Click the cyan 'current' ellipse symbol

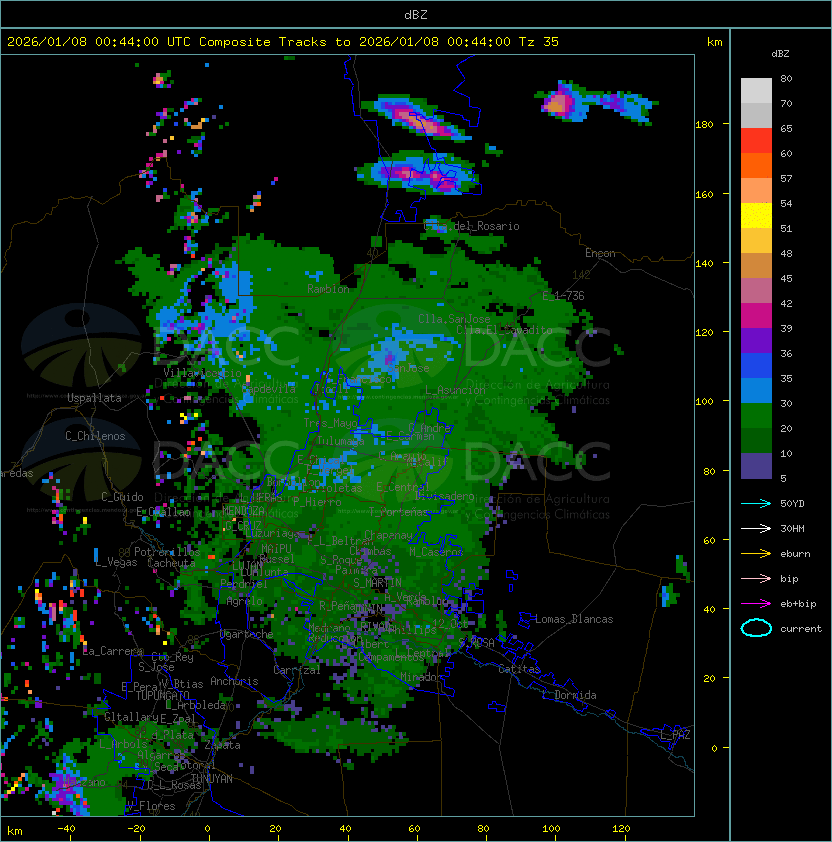[756, 628]
